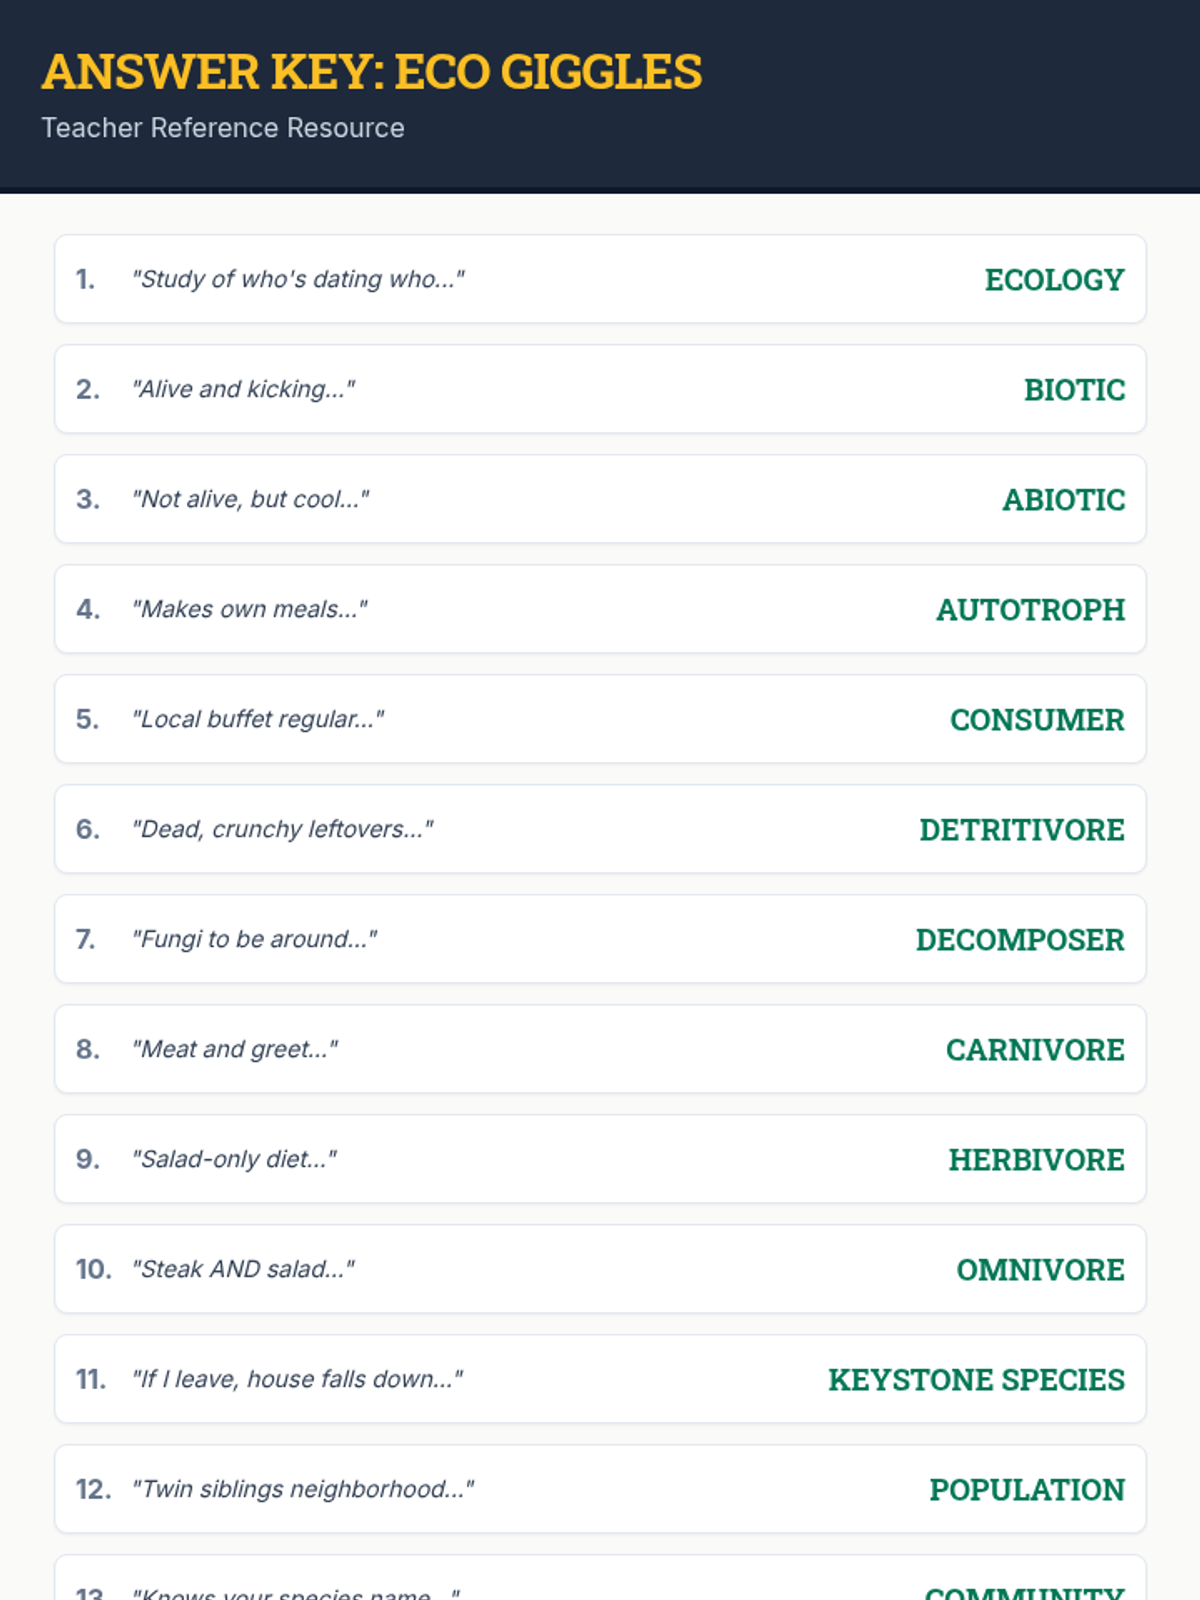Select the "Steak AND salad..." clue

pyautogui.click(x=243, y=1269)
